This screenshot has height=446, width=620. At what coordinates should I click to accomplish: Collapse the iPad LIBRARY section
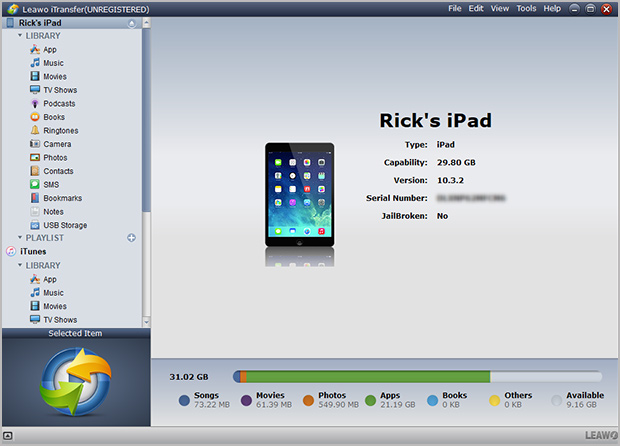[x=20, y=35]
